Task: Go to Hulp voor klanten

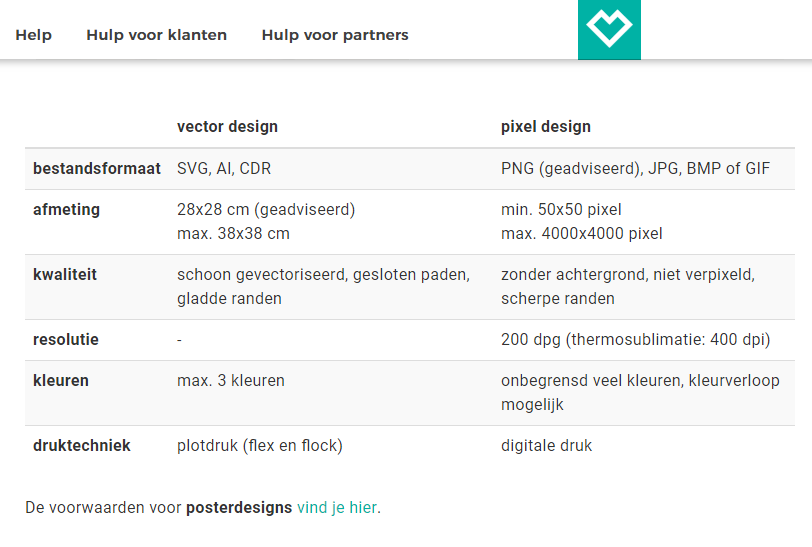Action: tap(156, 35)
